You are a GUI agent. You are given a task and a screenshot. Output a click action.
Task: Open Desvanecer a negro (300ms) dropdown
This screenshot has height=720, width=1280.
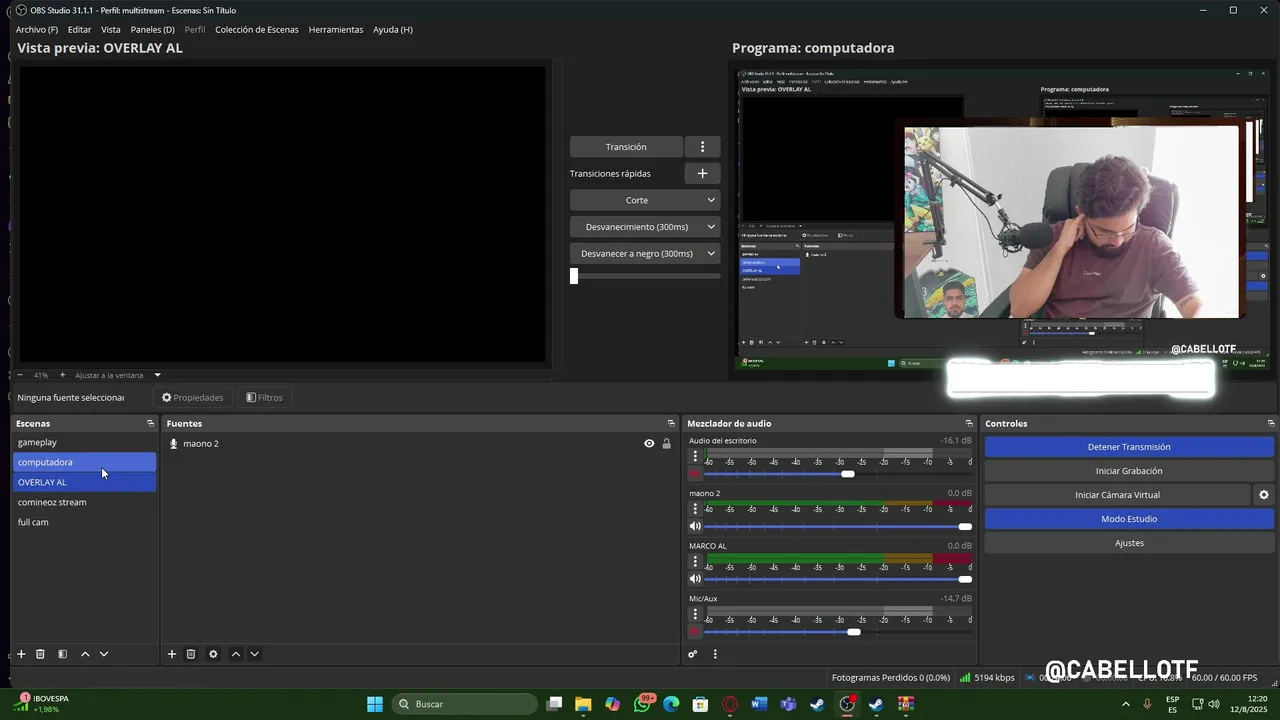[x=645, y=254]
